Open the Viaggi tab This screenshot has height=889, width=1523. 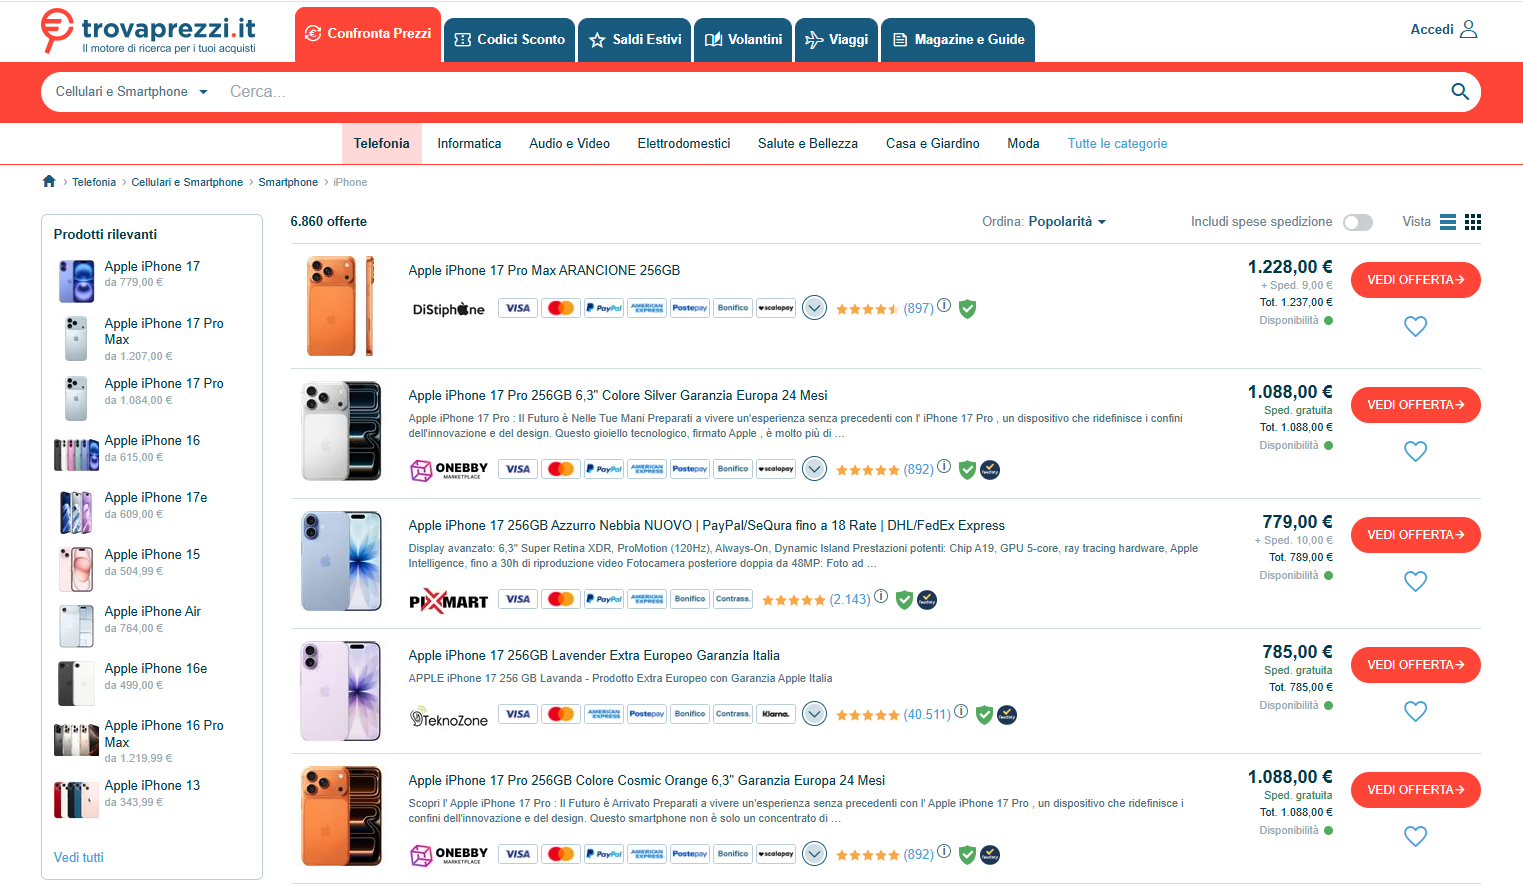pos(836,40)
